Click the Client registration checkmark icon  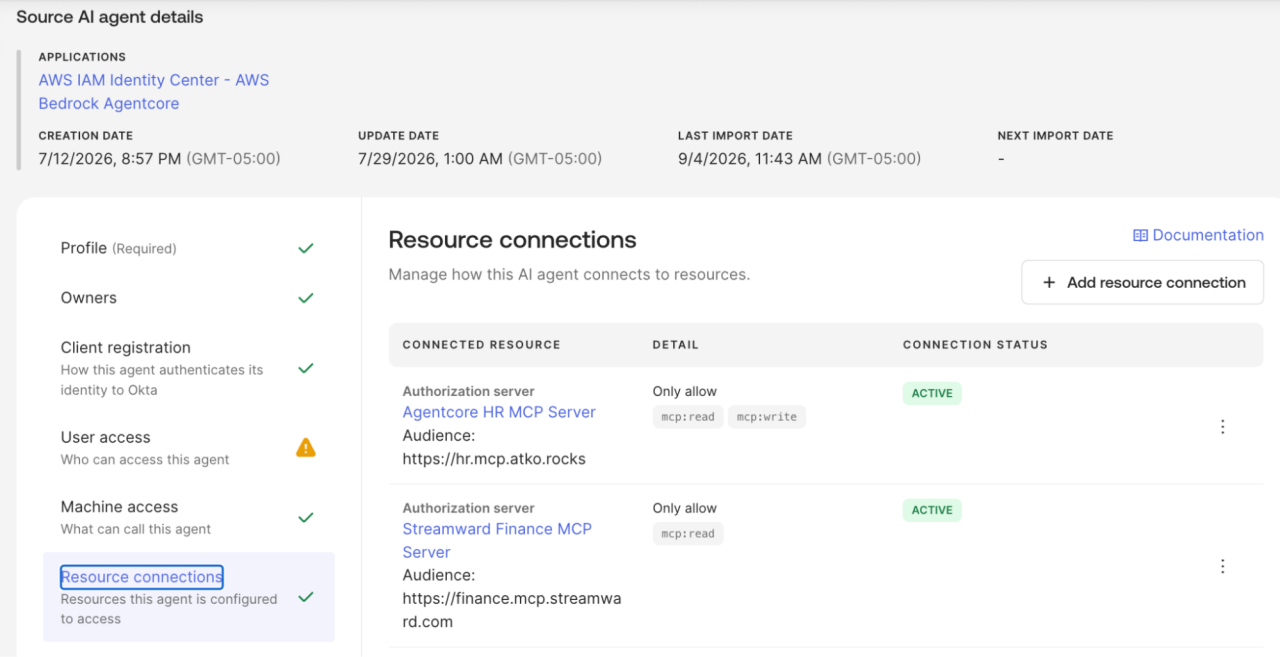[x=306, y=368]
